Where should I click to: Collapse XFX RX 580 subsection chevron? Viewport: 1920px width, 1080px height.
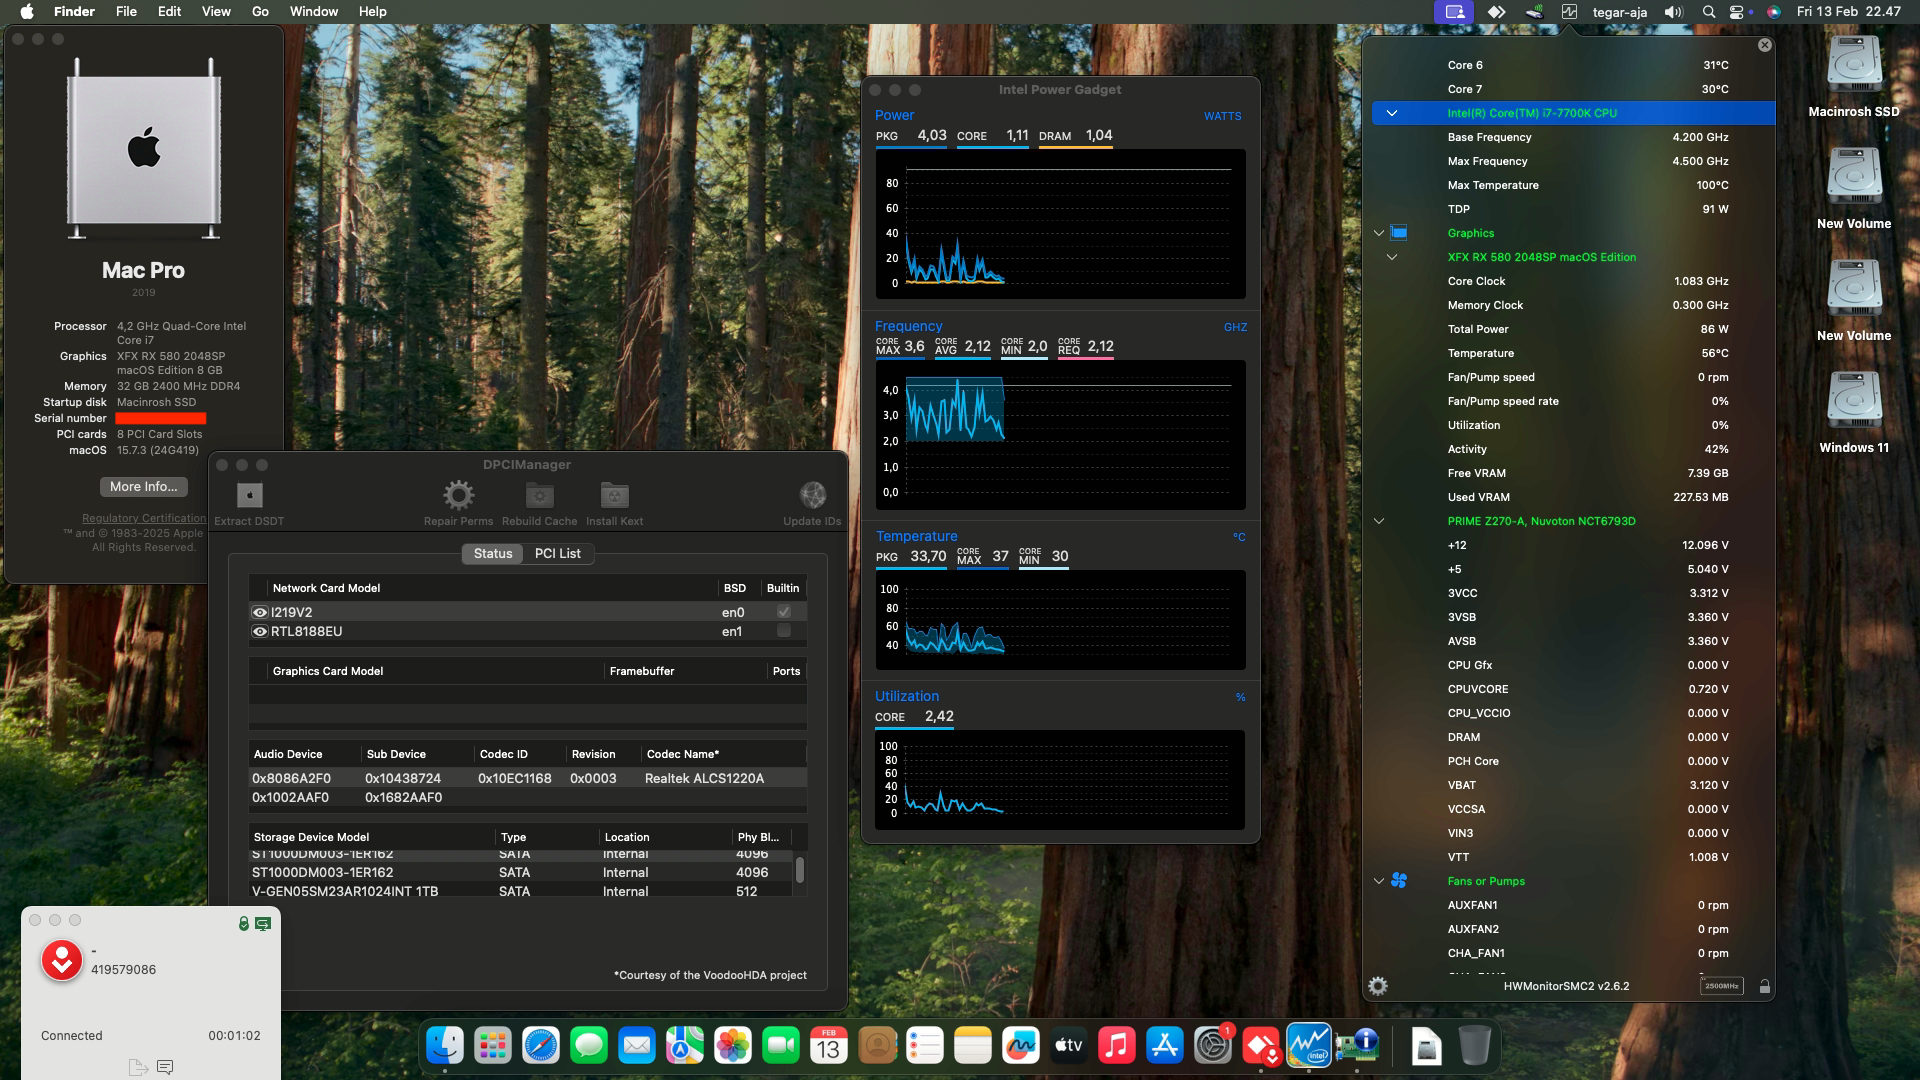[1391, 257]
